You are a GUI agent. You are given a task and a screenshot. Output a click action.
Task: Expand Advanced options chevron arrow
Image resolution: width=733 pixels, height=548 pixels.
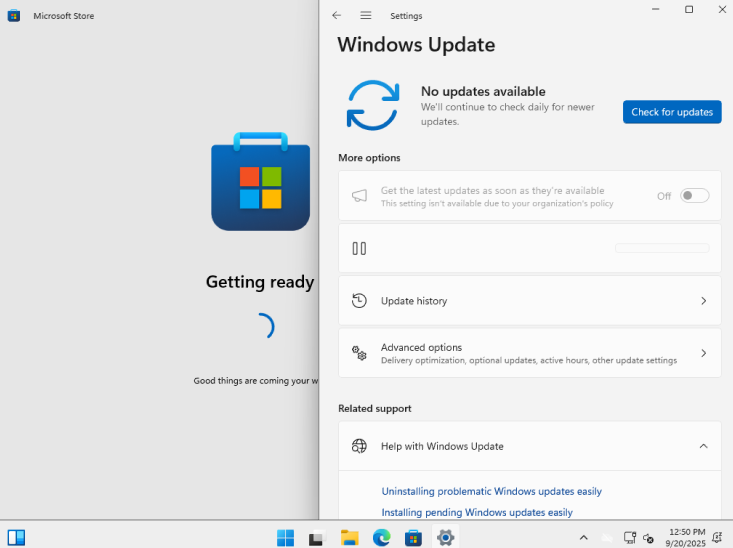click(x=704, y=353)
